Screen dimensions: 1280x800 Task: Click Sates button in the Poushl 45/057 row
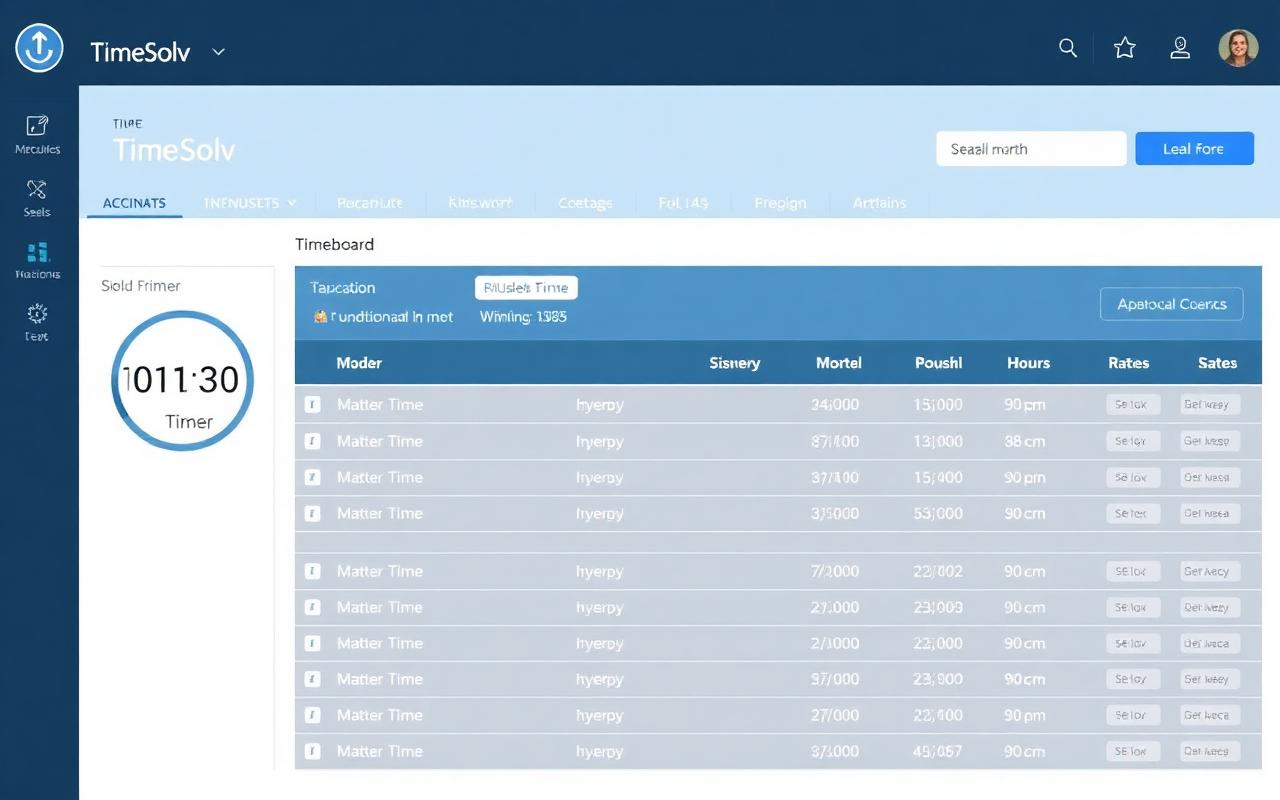click(x=1210, y=751)
